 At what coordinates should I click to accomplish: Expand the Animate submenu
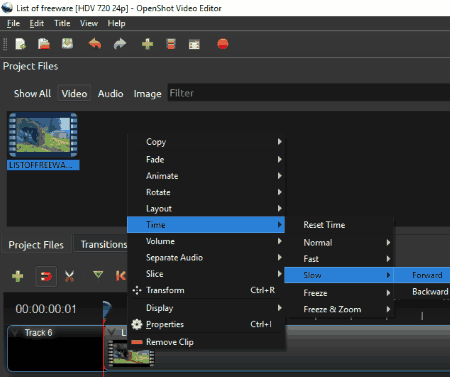coord(206,176)
